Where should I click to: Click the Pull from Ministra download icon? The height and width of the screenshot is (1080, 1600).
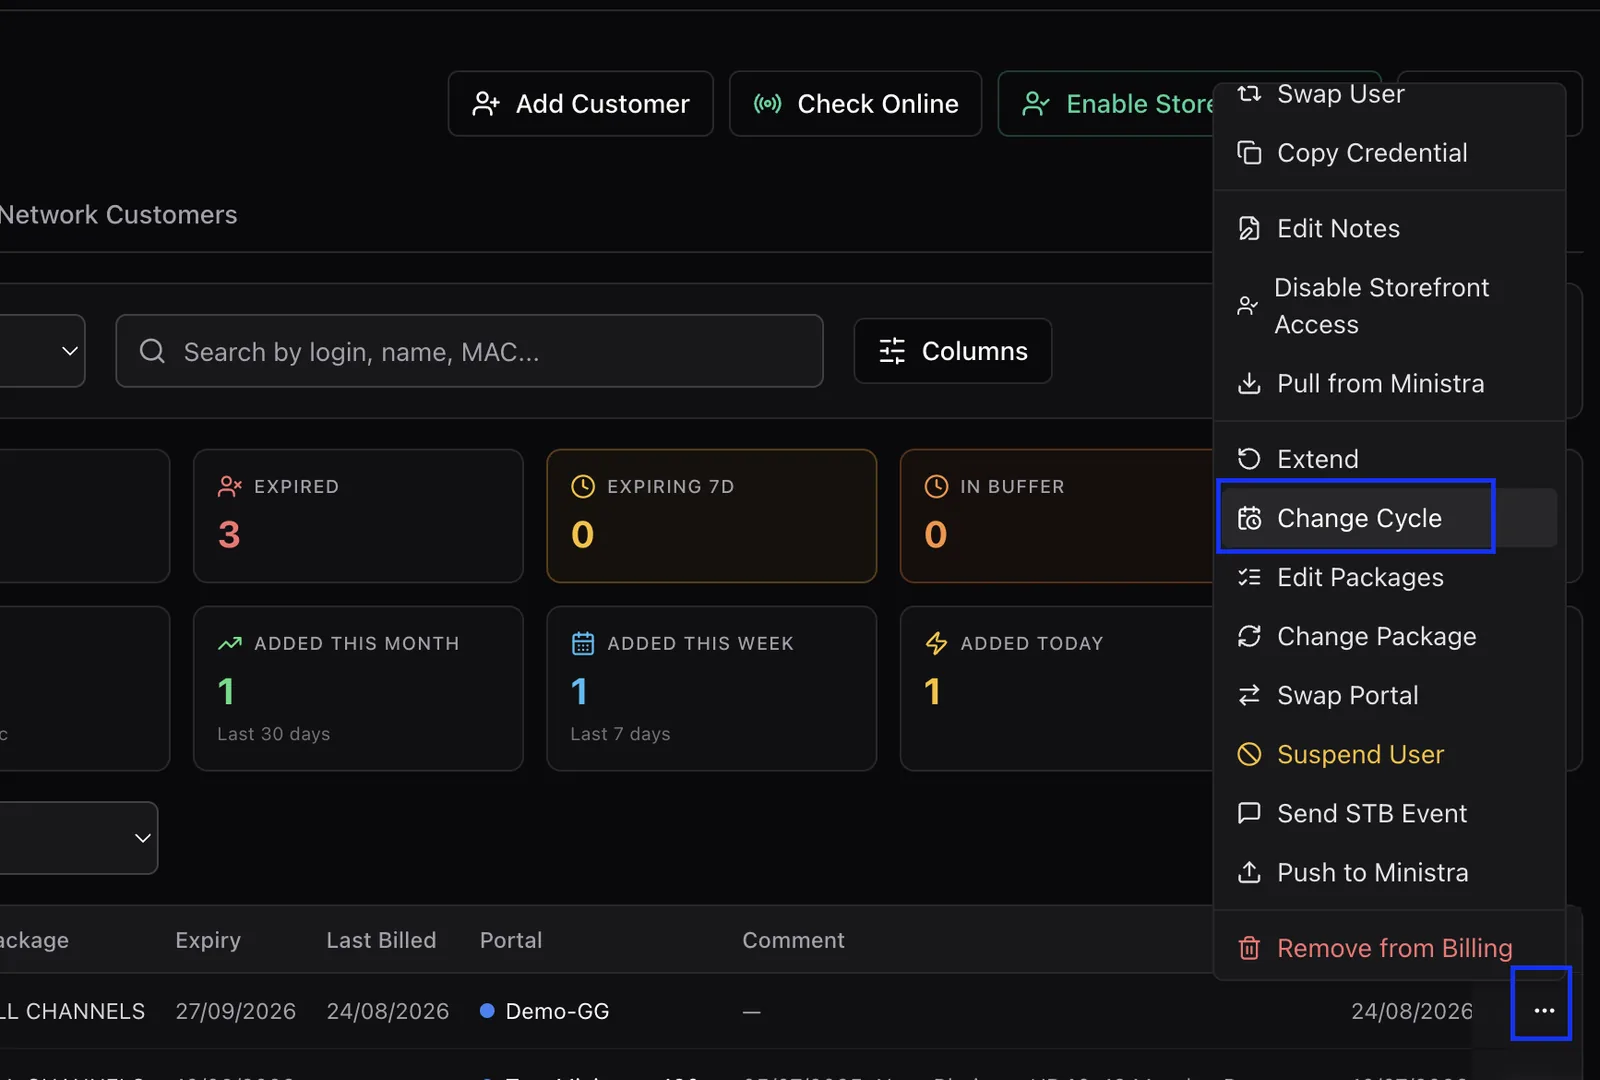pyautogui.click(x=1249, y=384)
